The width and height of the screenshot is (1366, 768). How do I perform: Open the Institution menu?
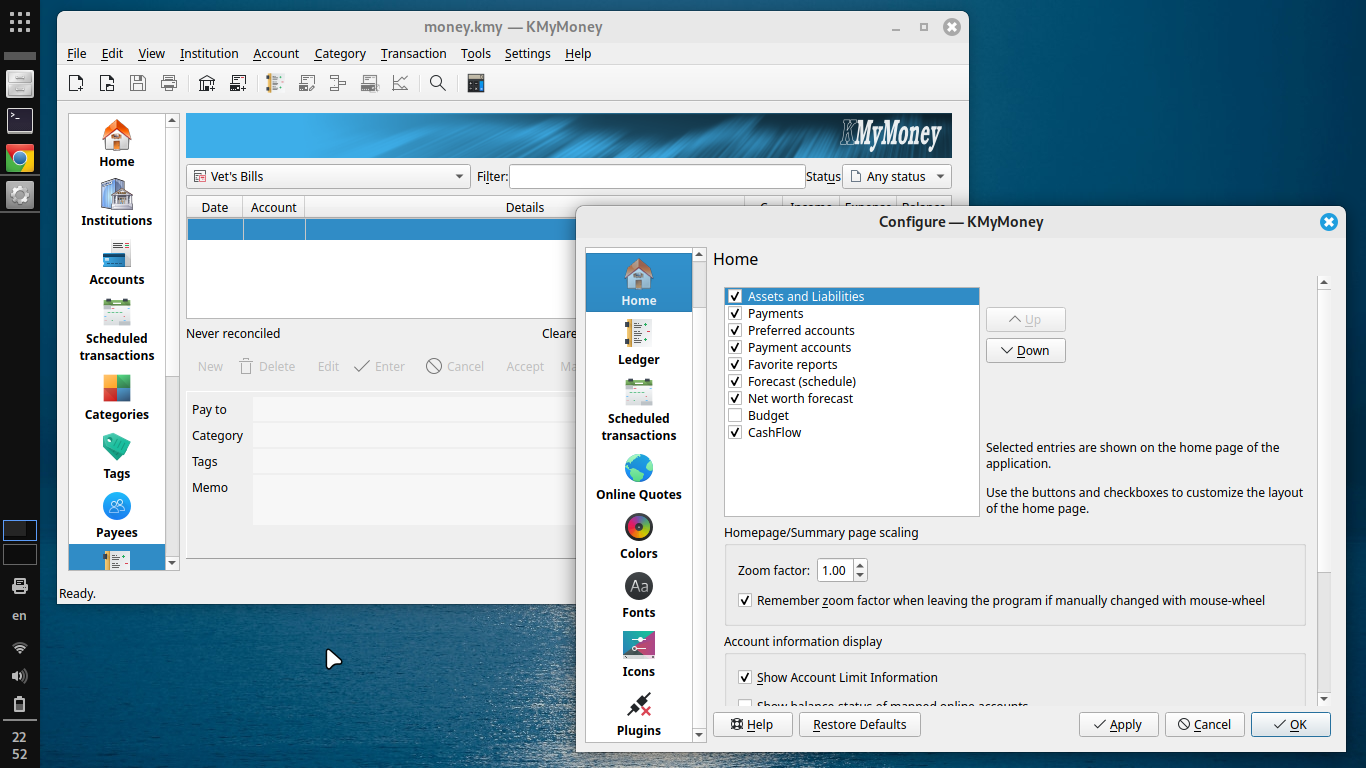tap(209, 54)
